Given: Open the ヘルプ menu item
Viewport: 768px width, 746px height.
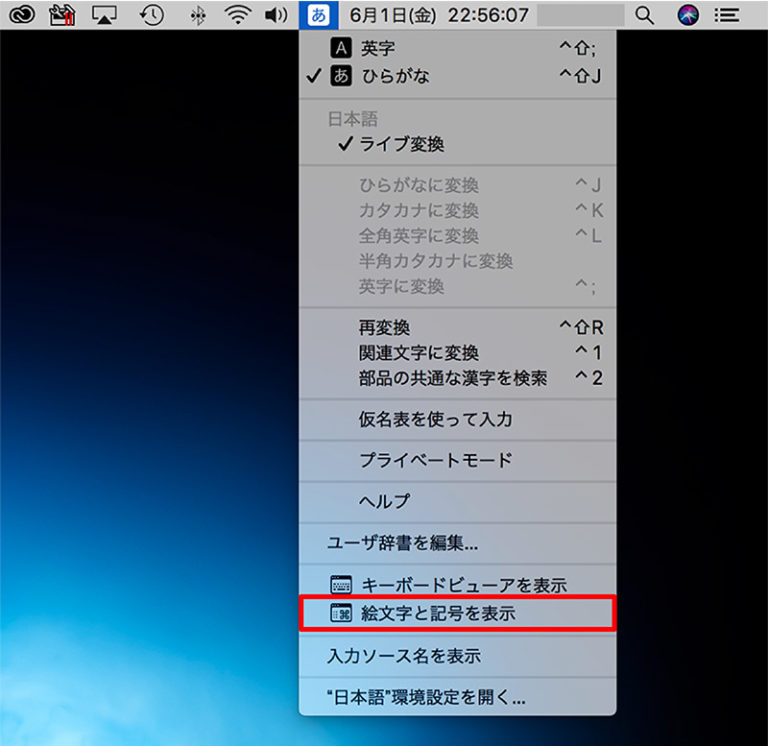Looking at the screenshot, I should tap(457, 502).
